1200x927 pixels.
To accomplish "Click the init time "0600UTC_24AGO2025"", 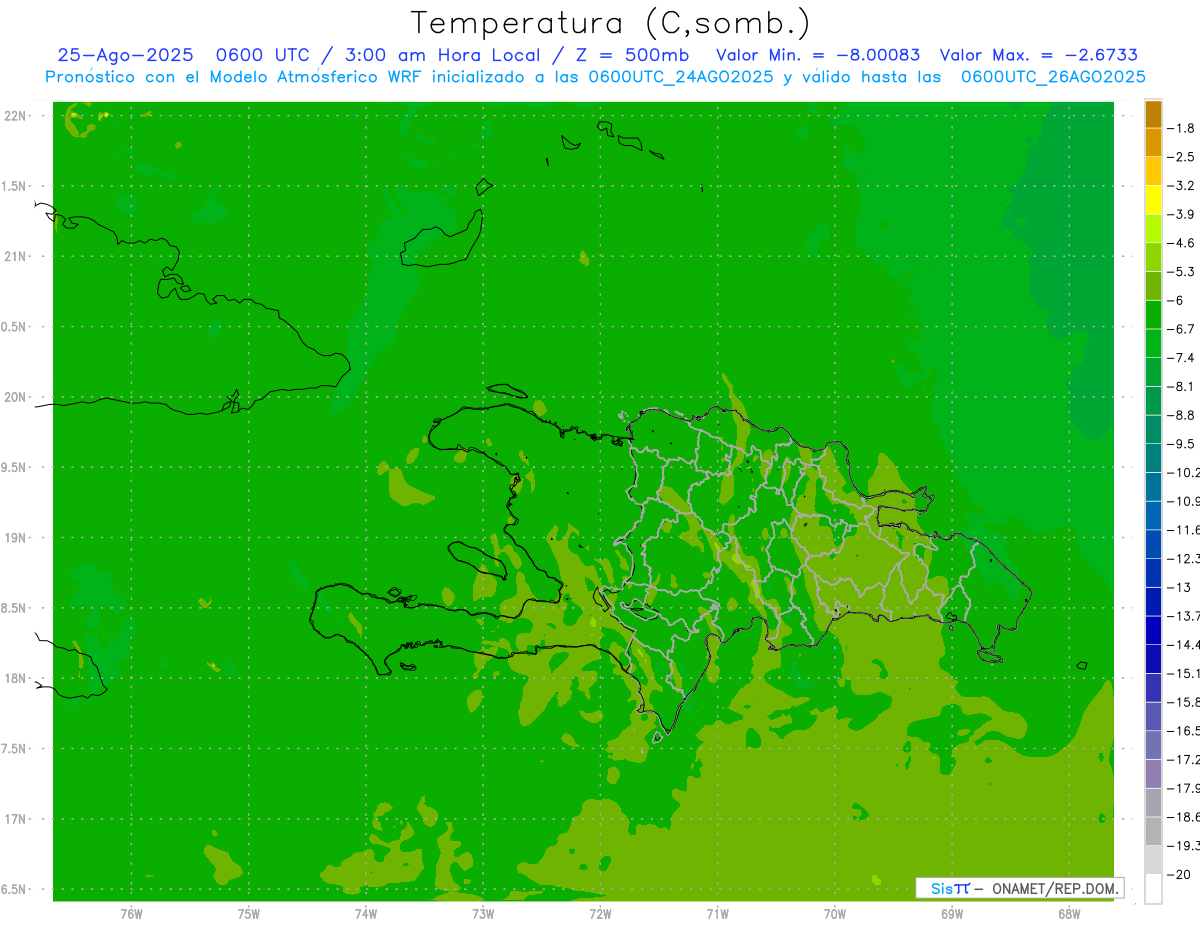I will click(681, 76).
